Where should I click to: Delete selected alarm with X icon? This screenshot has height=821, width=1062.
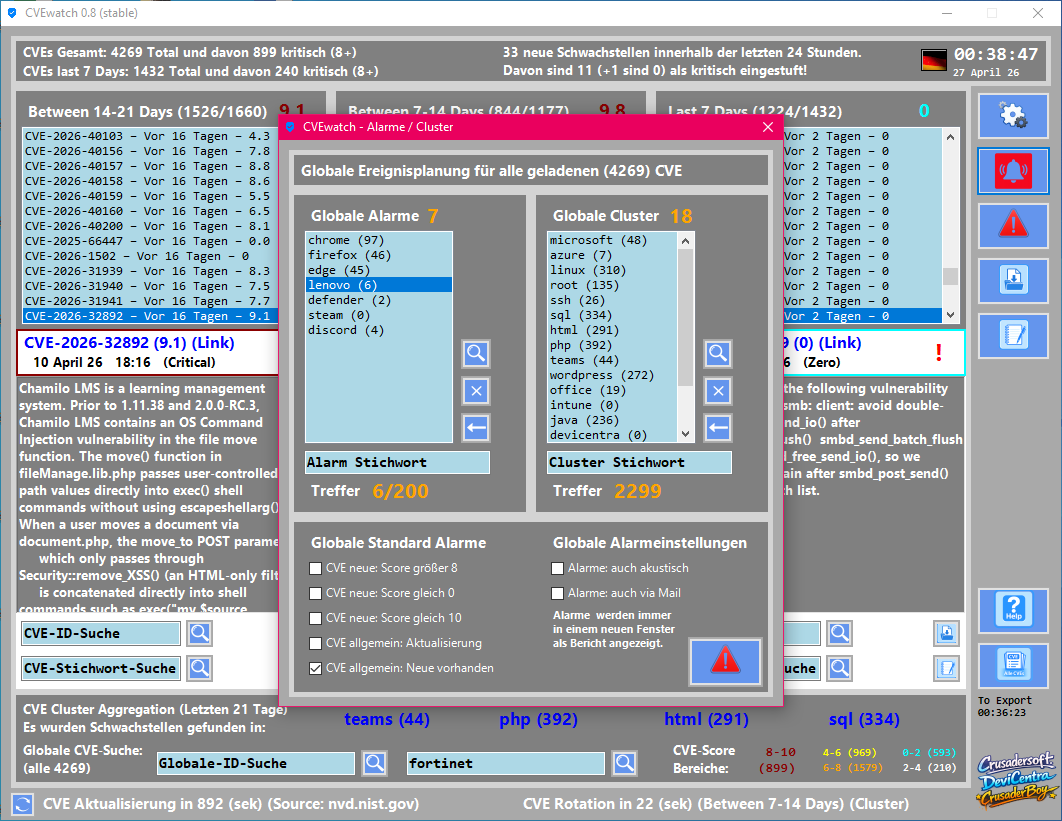[x=476, y=391]
